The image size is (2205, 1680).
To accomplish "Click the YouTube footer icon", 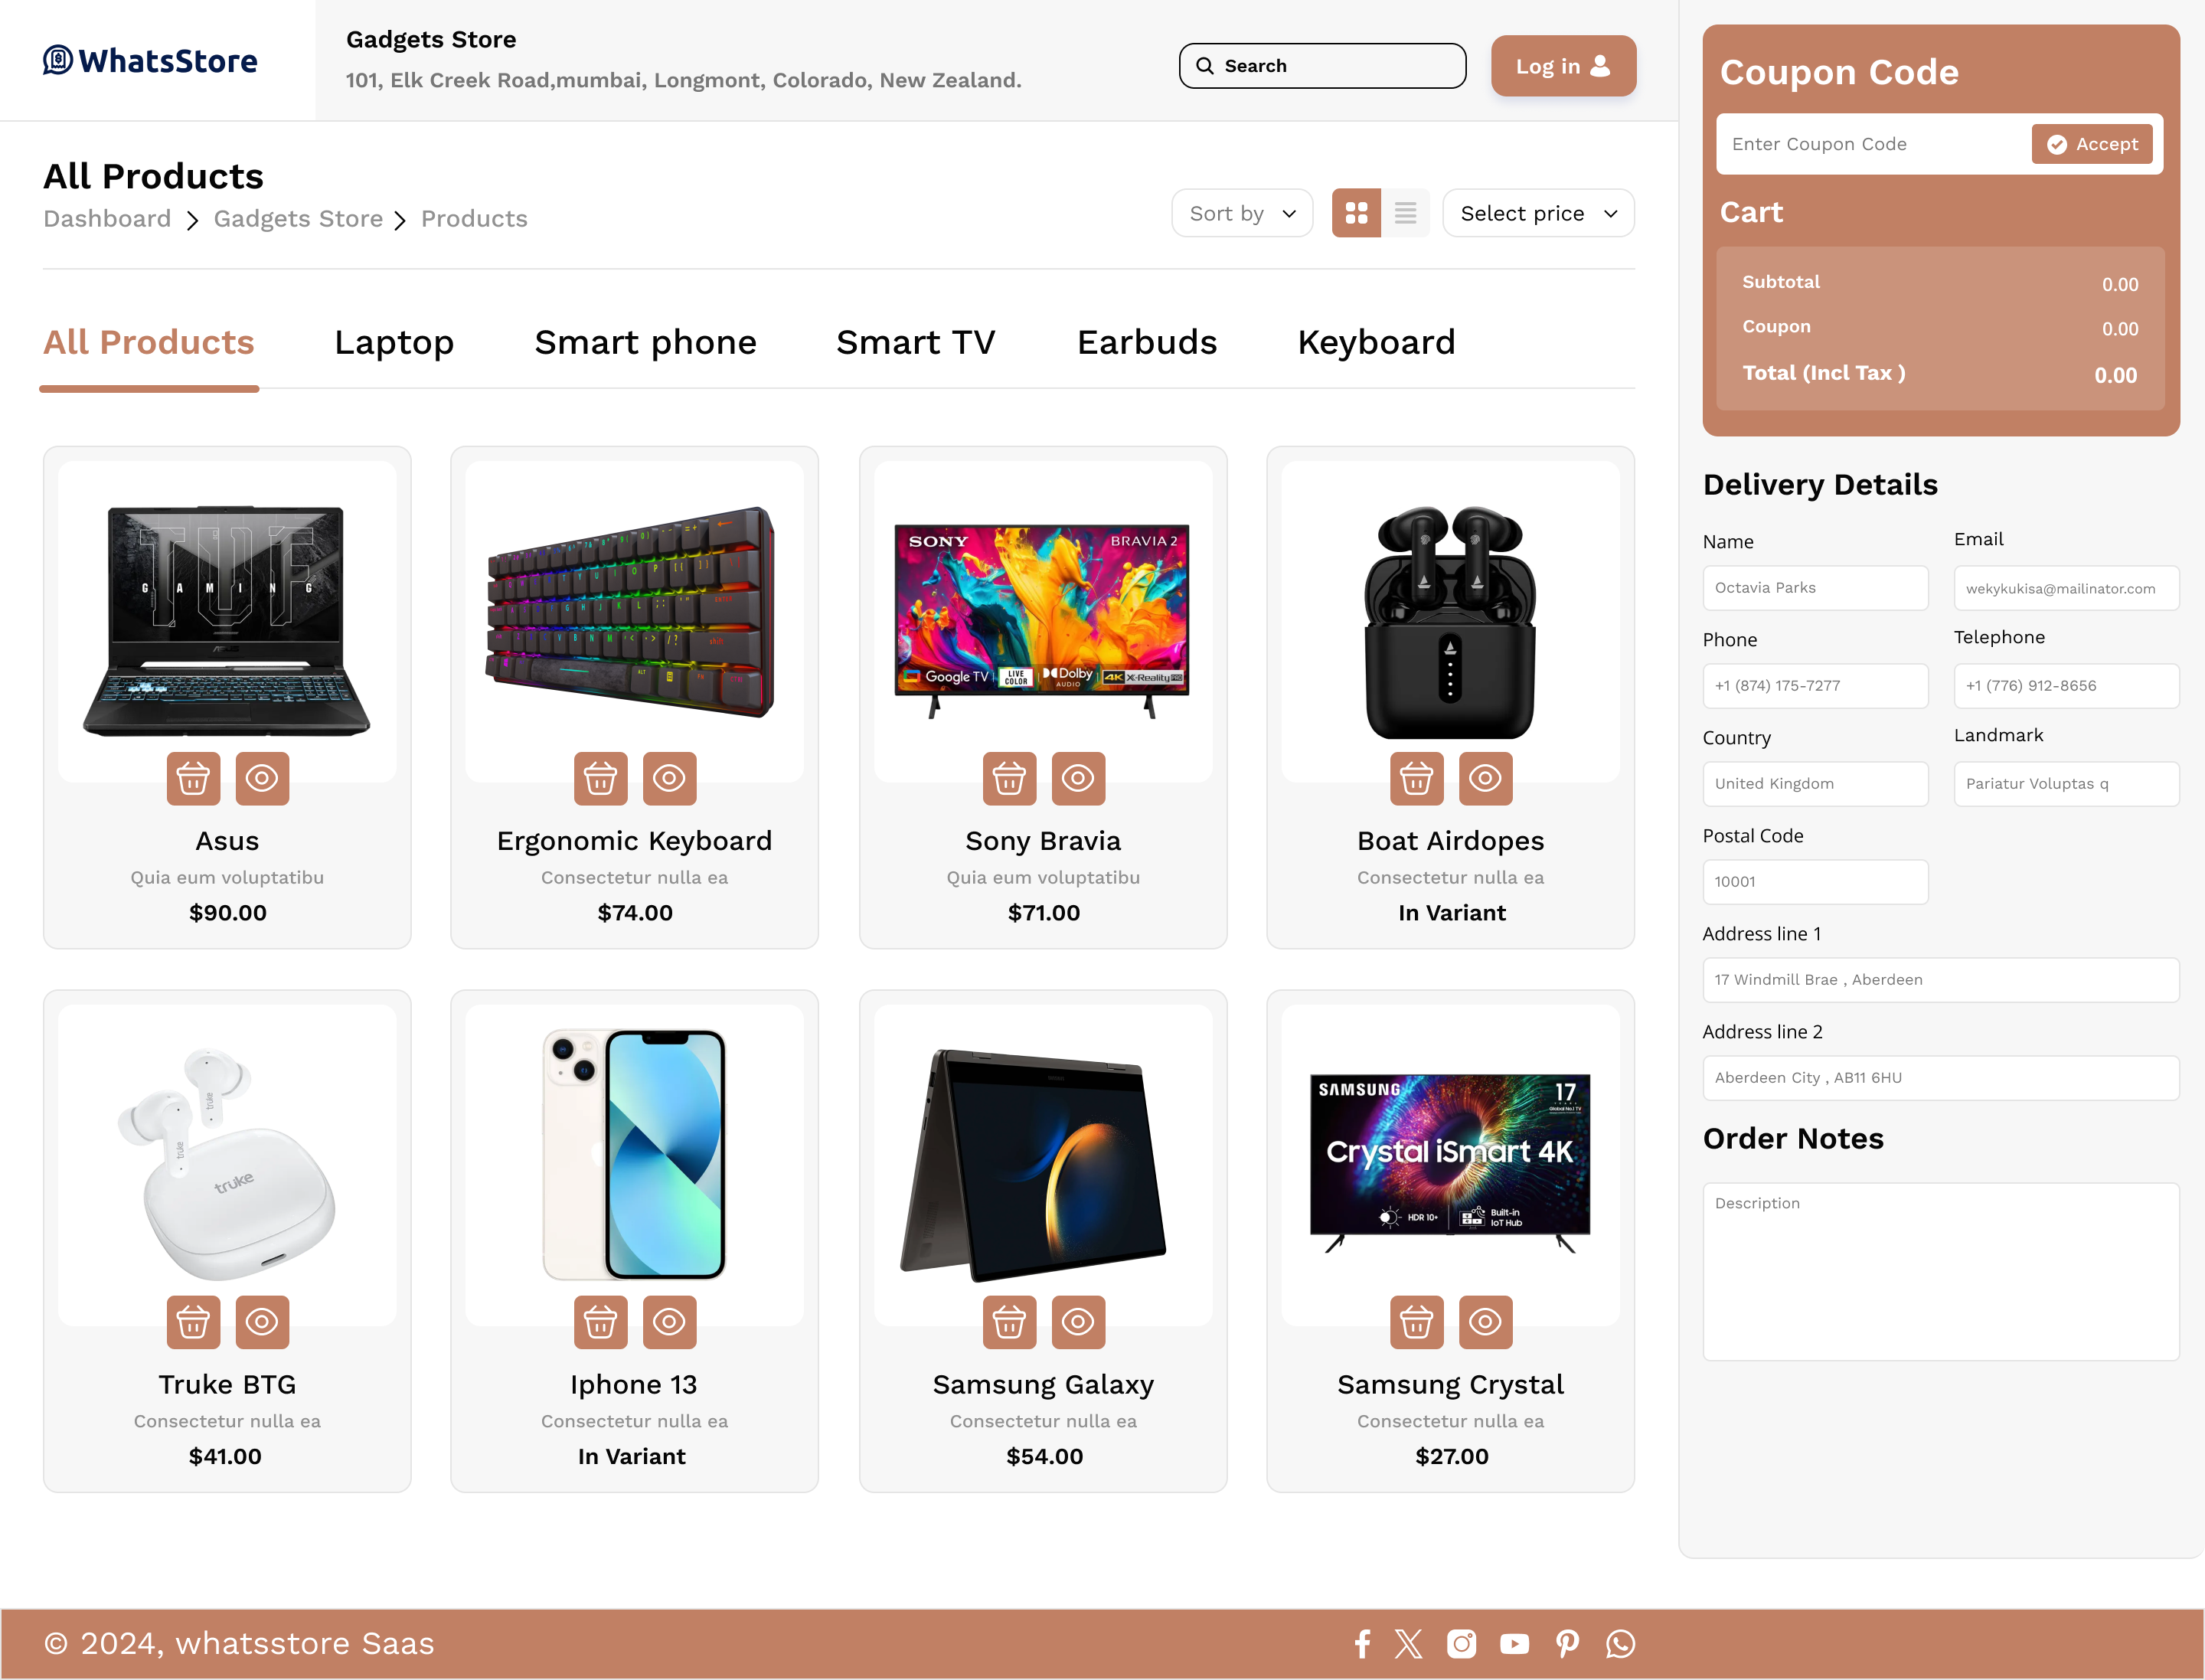I will pyautogui.click(x=1514, y=1644).
